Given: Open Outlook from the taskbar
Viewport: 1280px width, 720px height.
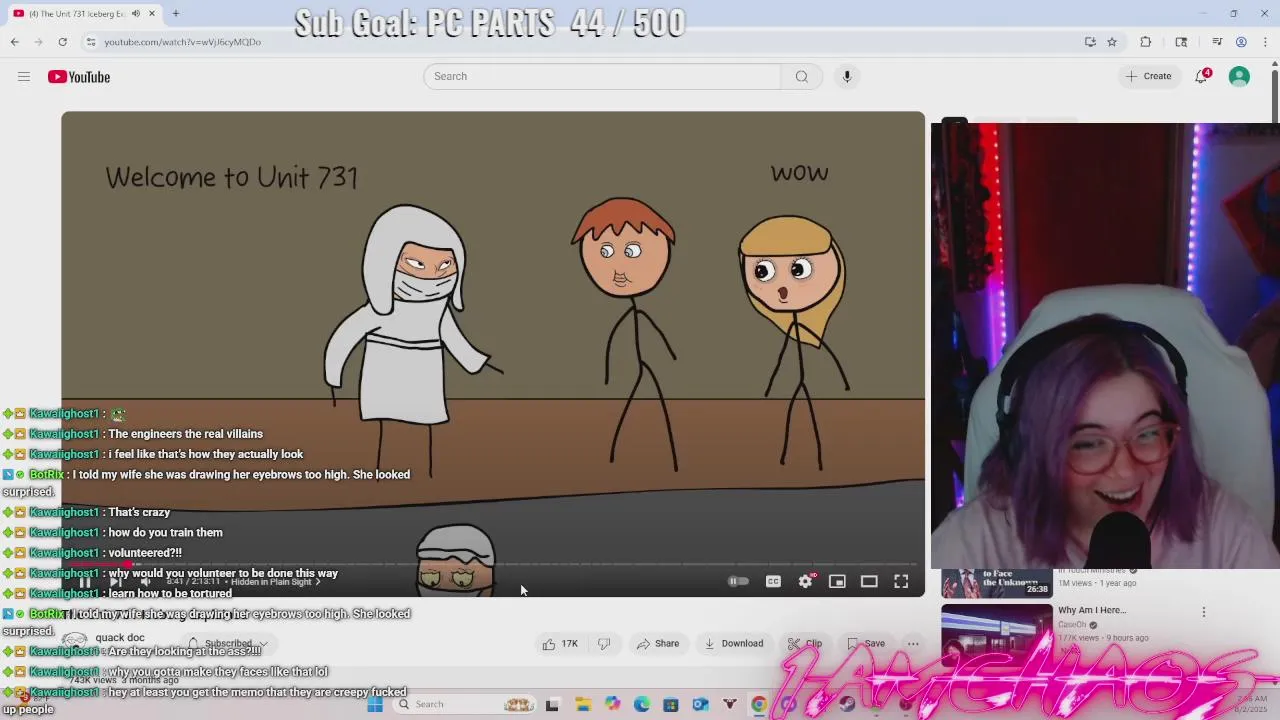Looking at the screenshot, I should point(700,704).
